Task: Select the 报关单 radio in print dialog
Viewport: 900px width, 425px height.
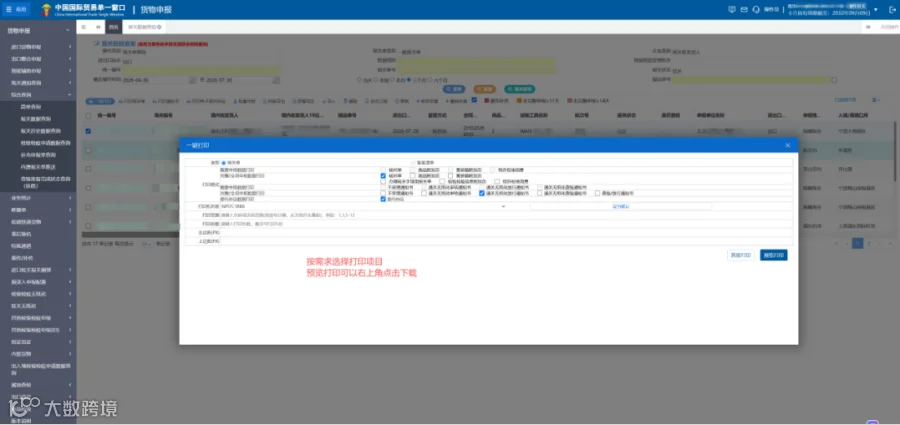Action: click(224, 163)
